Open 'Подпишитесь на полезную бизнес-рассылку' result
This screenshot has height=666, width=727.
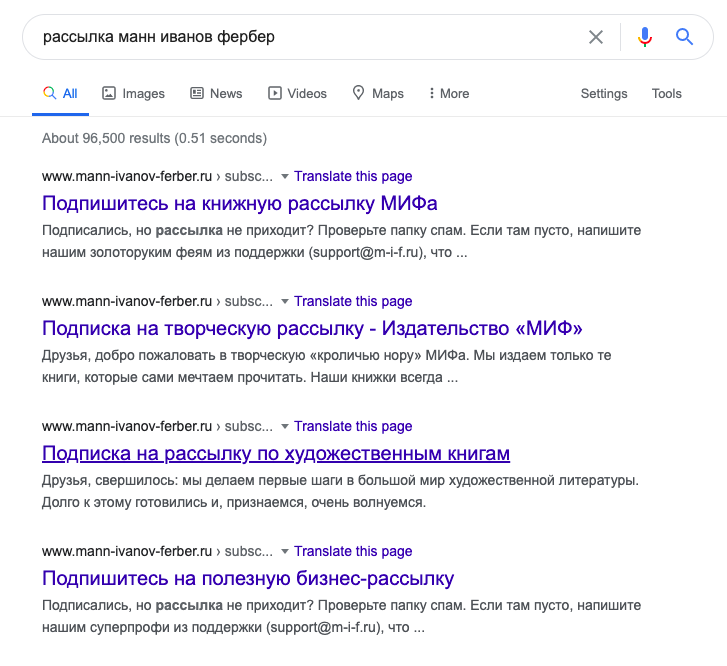click(248, 578)
